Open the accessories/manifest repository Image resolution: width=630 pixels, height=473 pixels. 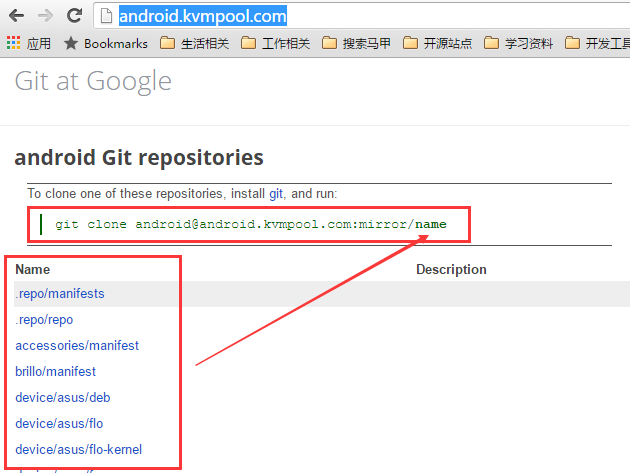(77, 346)
